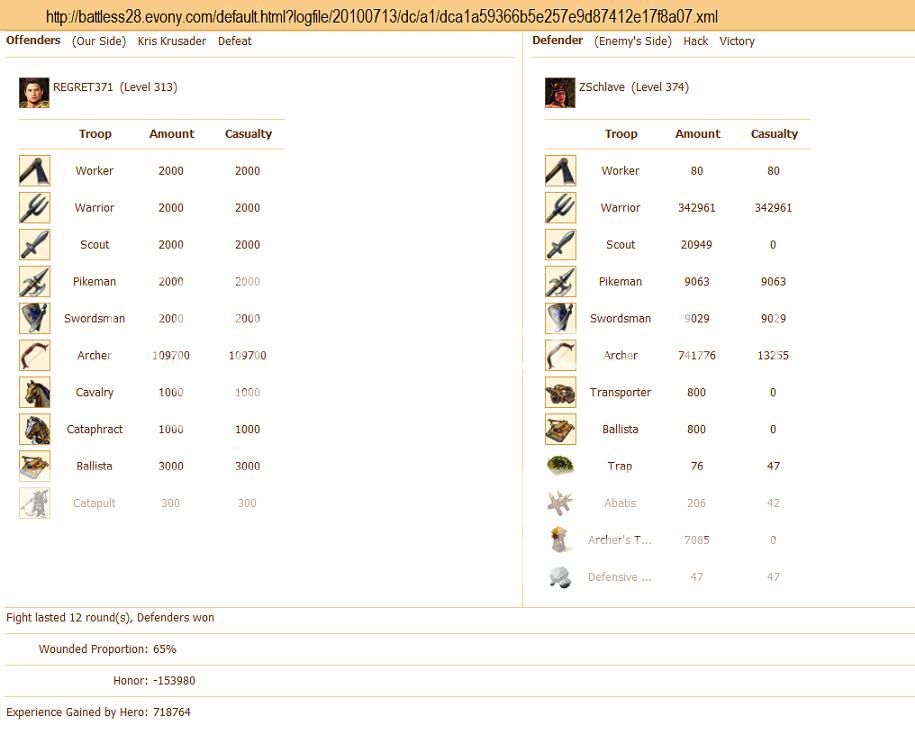Click the defender's Warrior pitchfork icon
Image resolution: width=915 pixels, height=746 pixels.
point(560,208)
